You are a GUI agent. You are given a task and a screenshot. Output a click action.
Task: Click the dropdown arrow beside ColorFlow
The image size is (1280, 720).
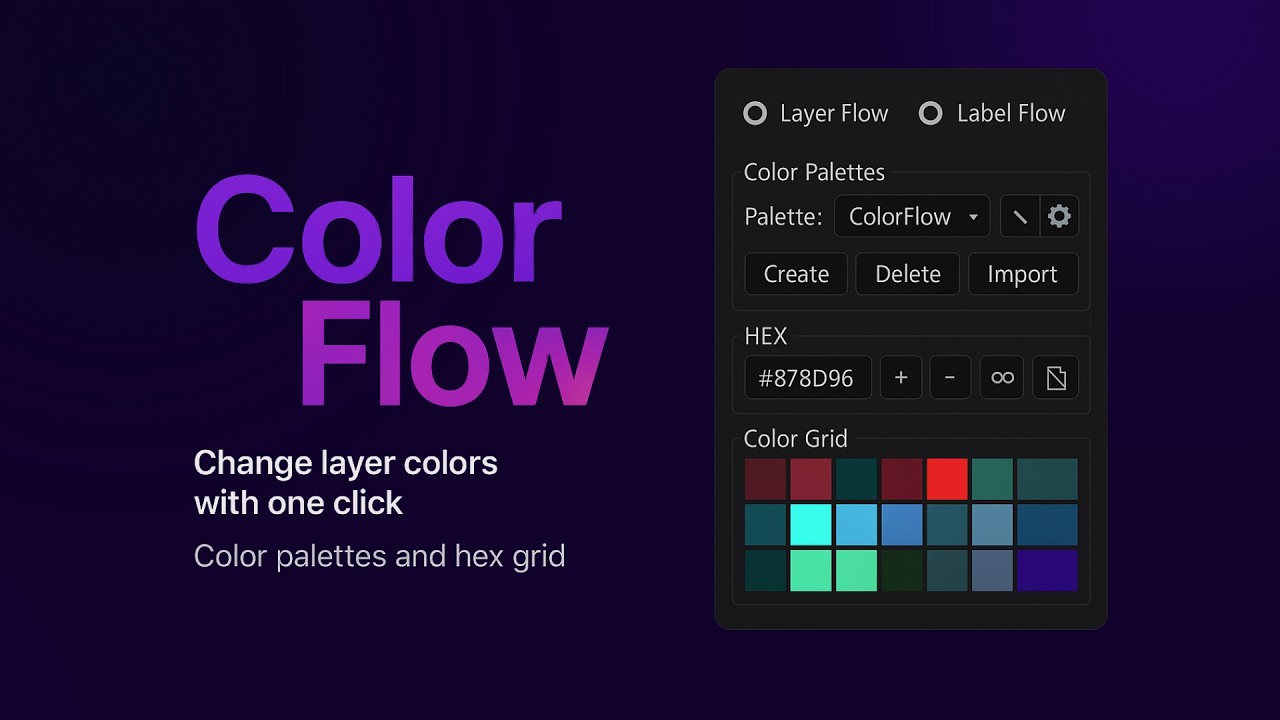[973, 216]
